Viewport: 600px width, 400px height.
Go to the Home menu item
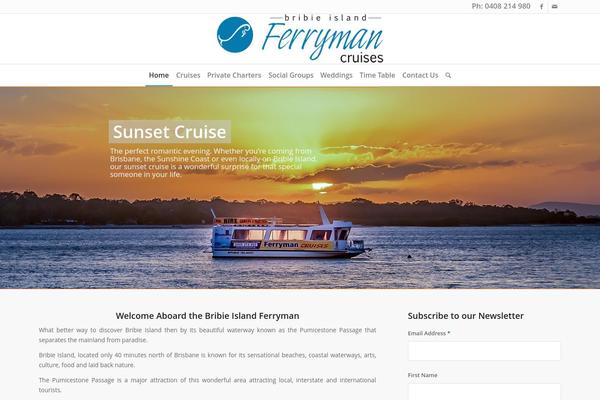tap(159, 75)
